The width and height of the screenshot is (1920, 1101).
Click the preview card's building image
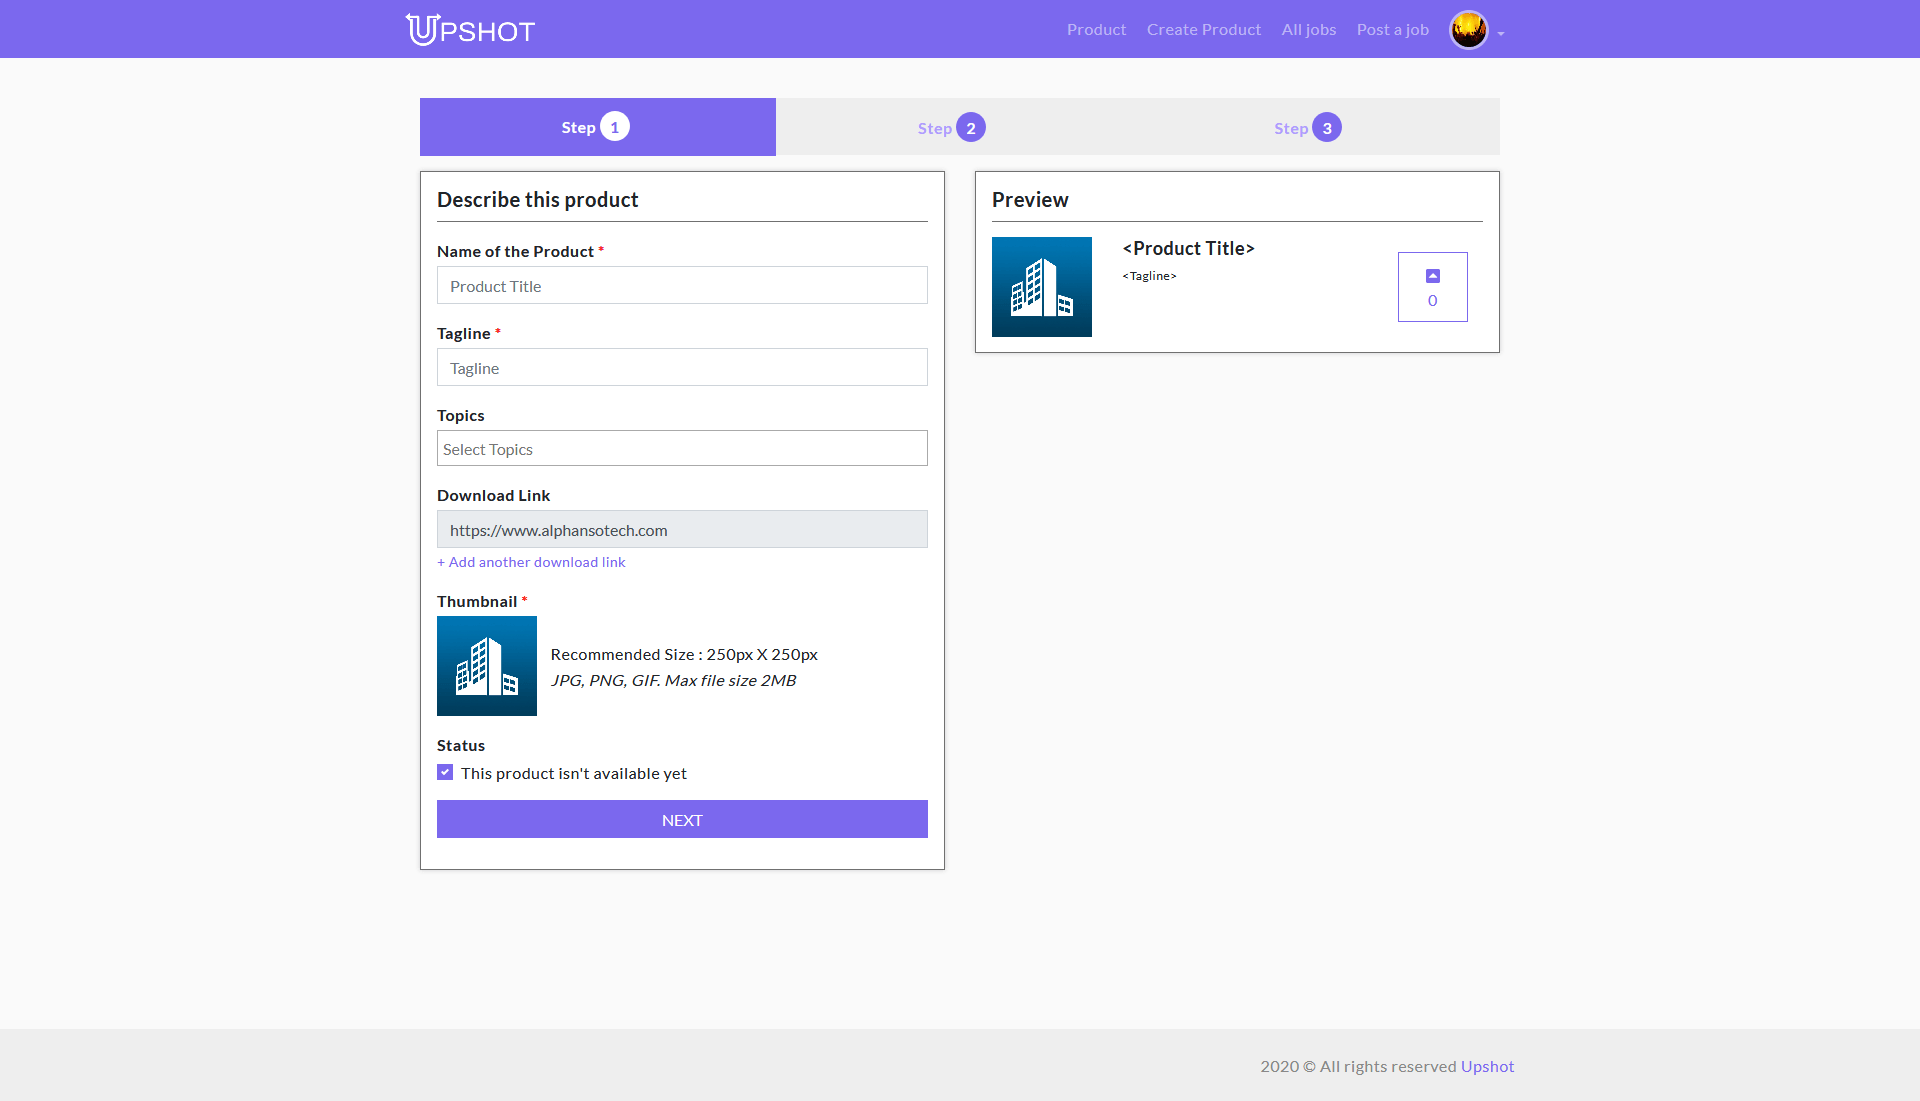pos(1042,287)
